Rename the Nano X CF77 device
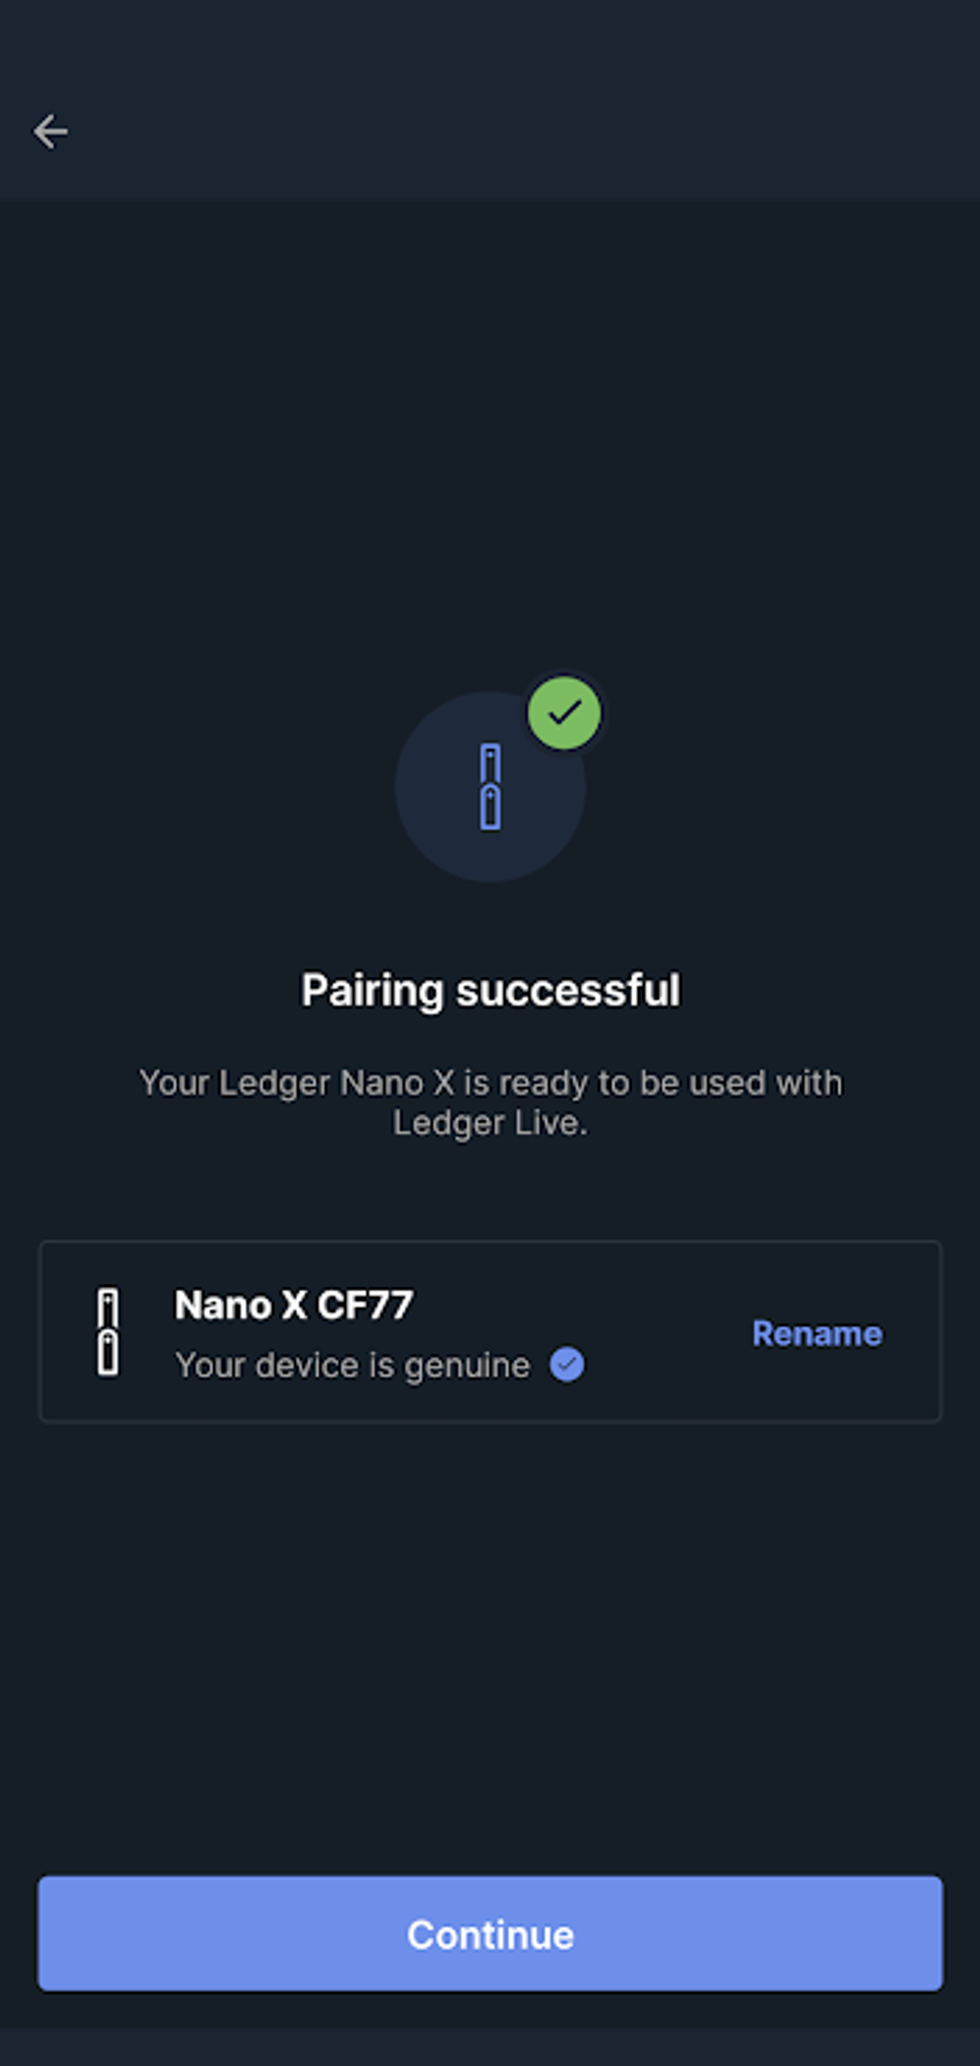The width and height of the screenshot is (980, 2066). pos(817,1334)
